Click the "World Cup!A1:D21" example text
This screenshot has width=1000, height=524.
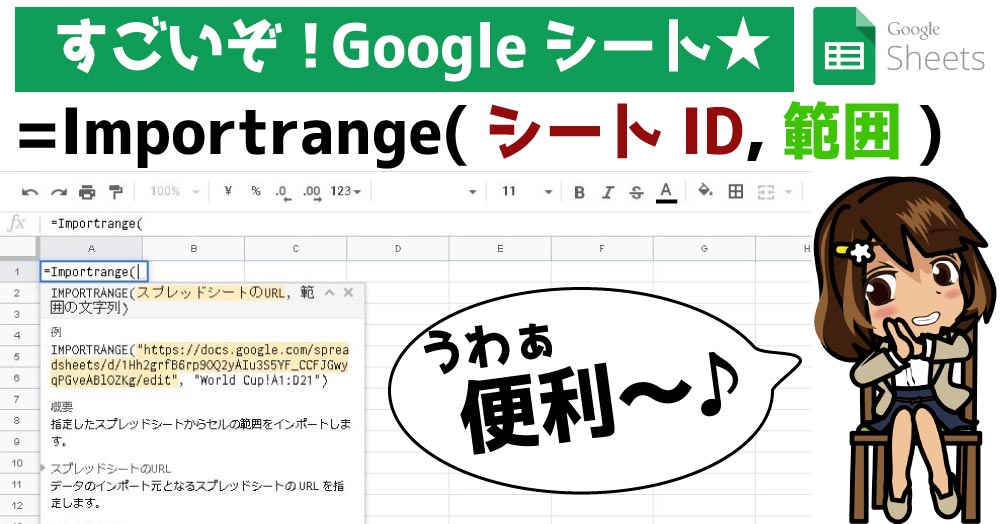[x=258, y=381]
